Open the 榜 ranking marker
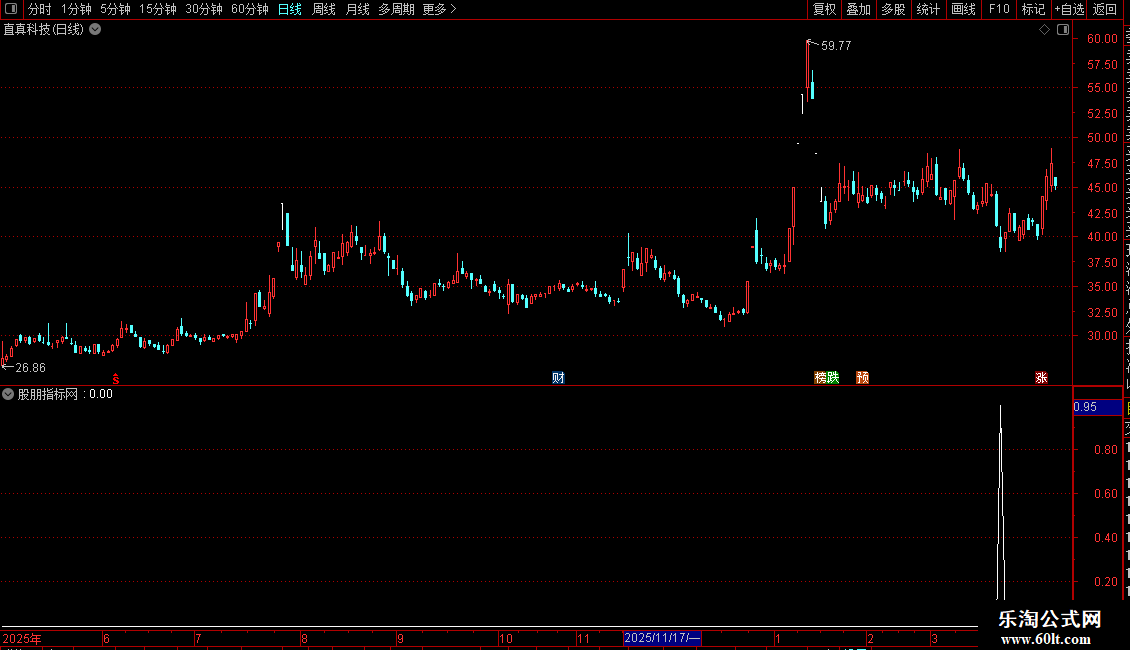This screenshot has height=650, width=1130. pyautogui.click(x=820, y=378)
